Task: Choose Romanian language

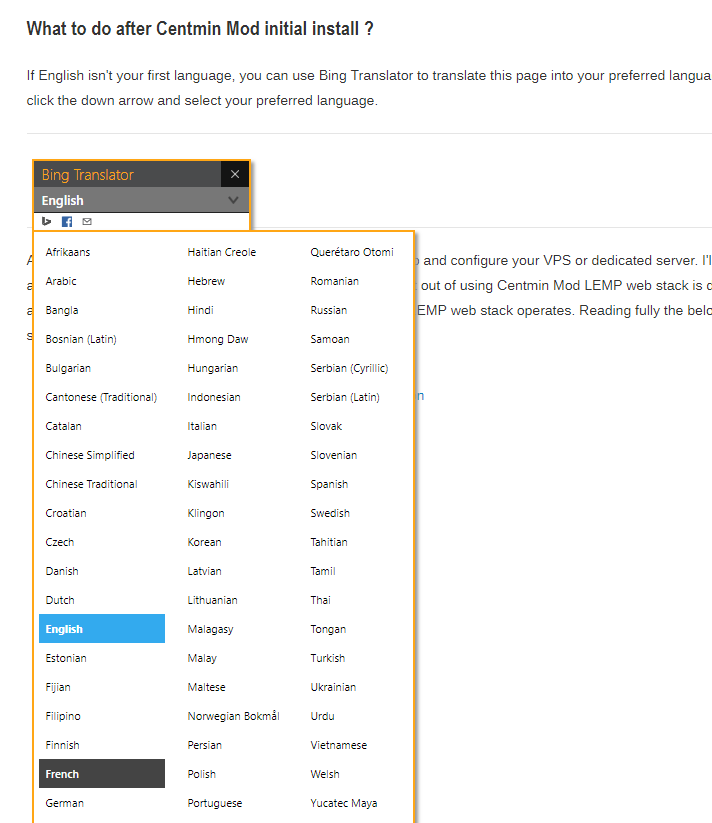Action: pos(334,281)
